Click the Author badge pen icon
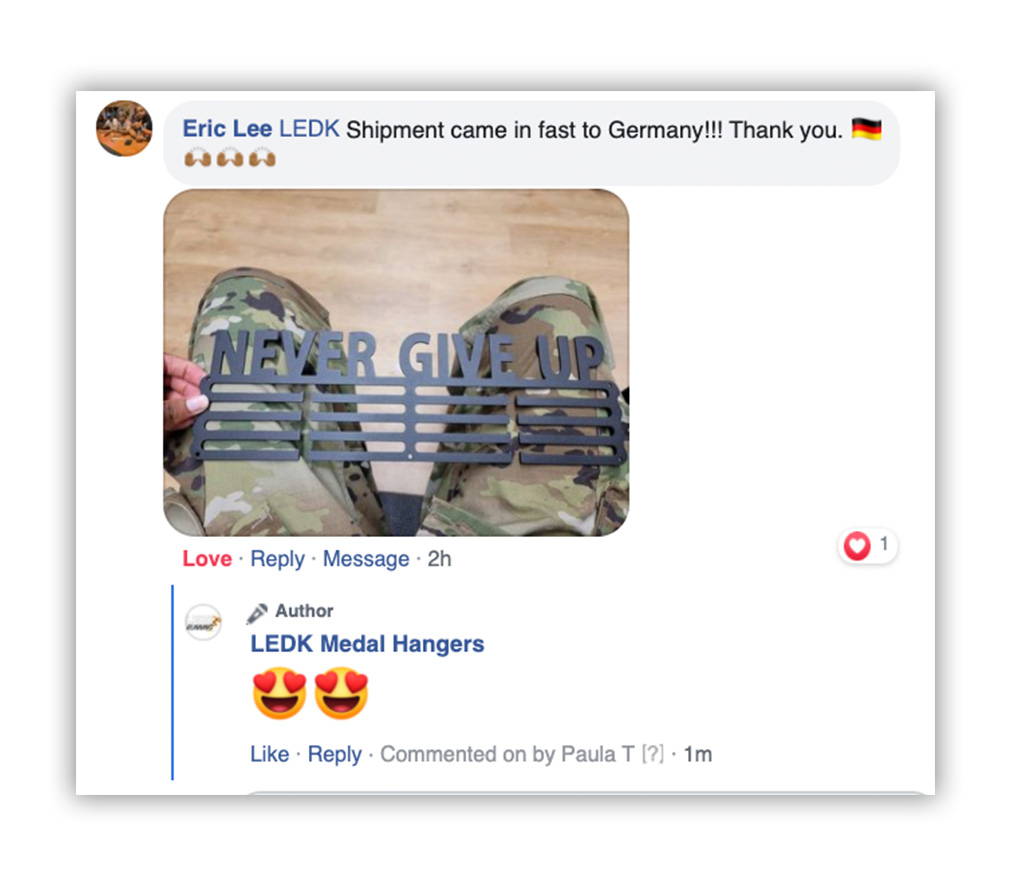The image size is (1020, 896). (257, 612)
